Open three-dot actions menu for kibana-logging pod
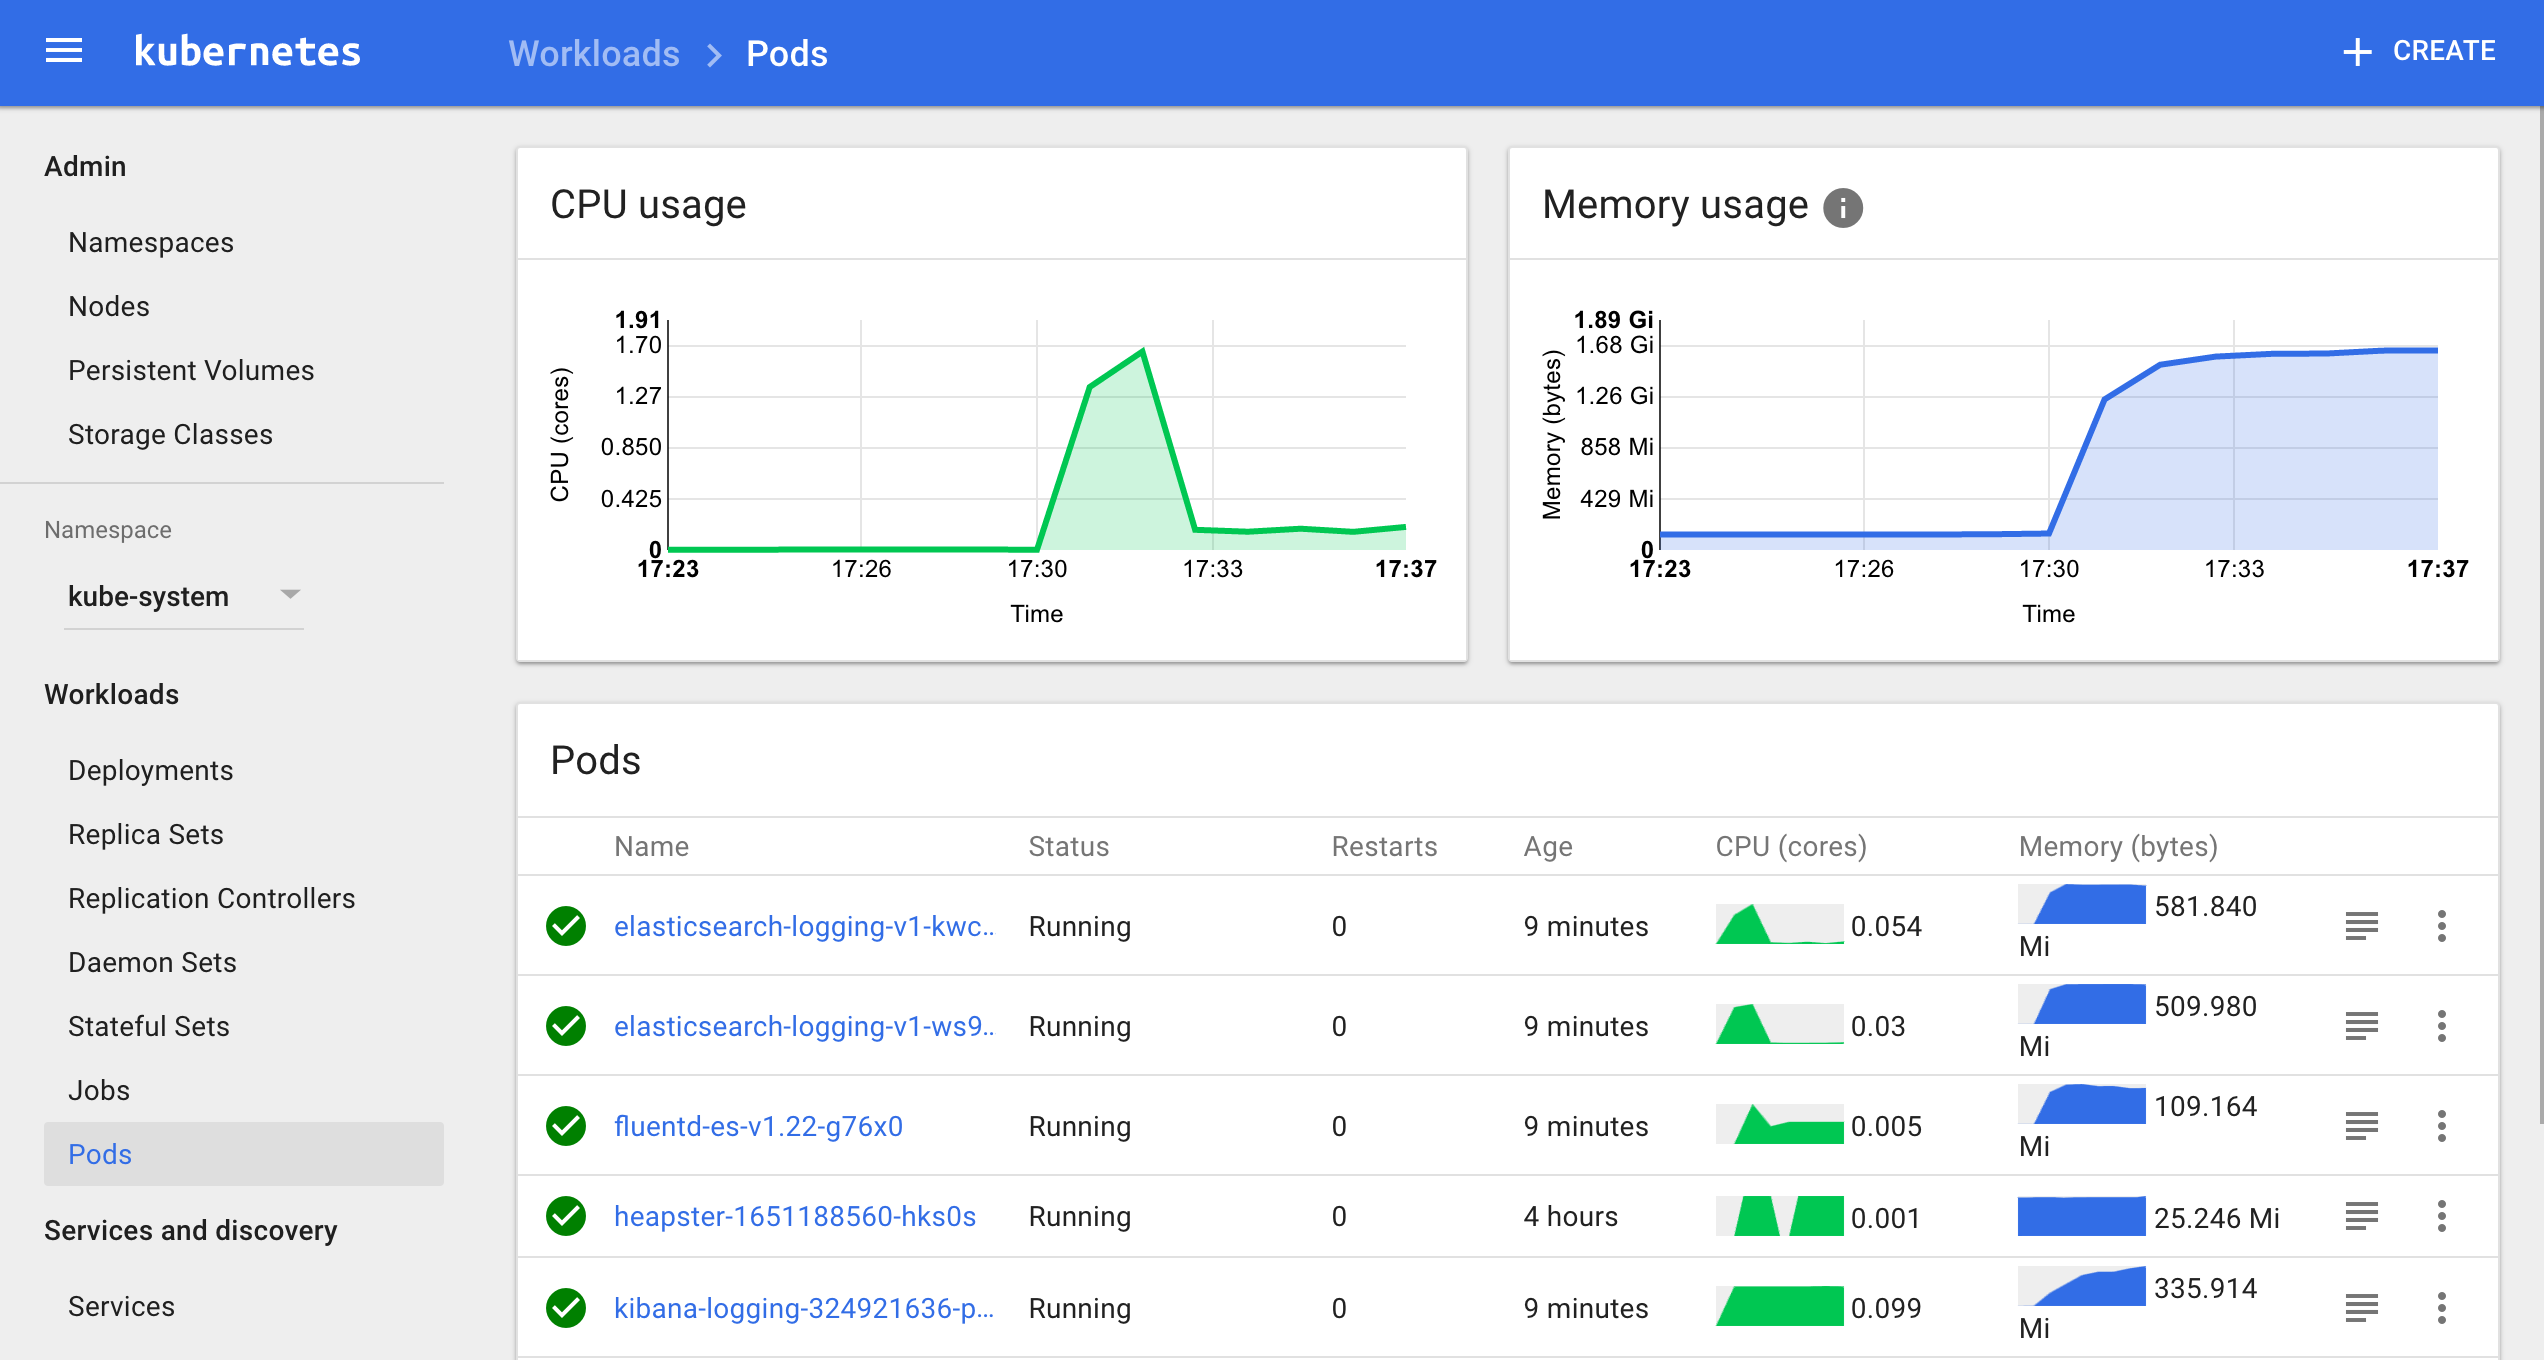 tap(2441, 1308)
